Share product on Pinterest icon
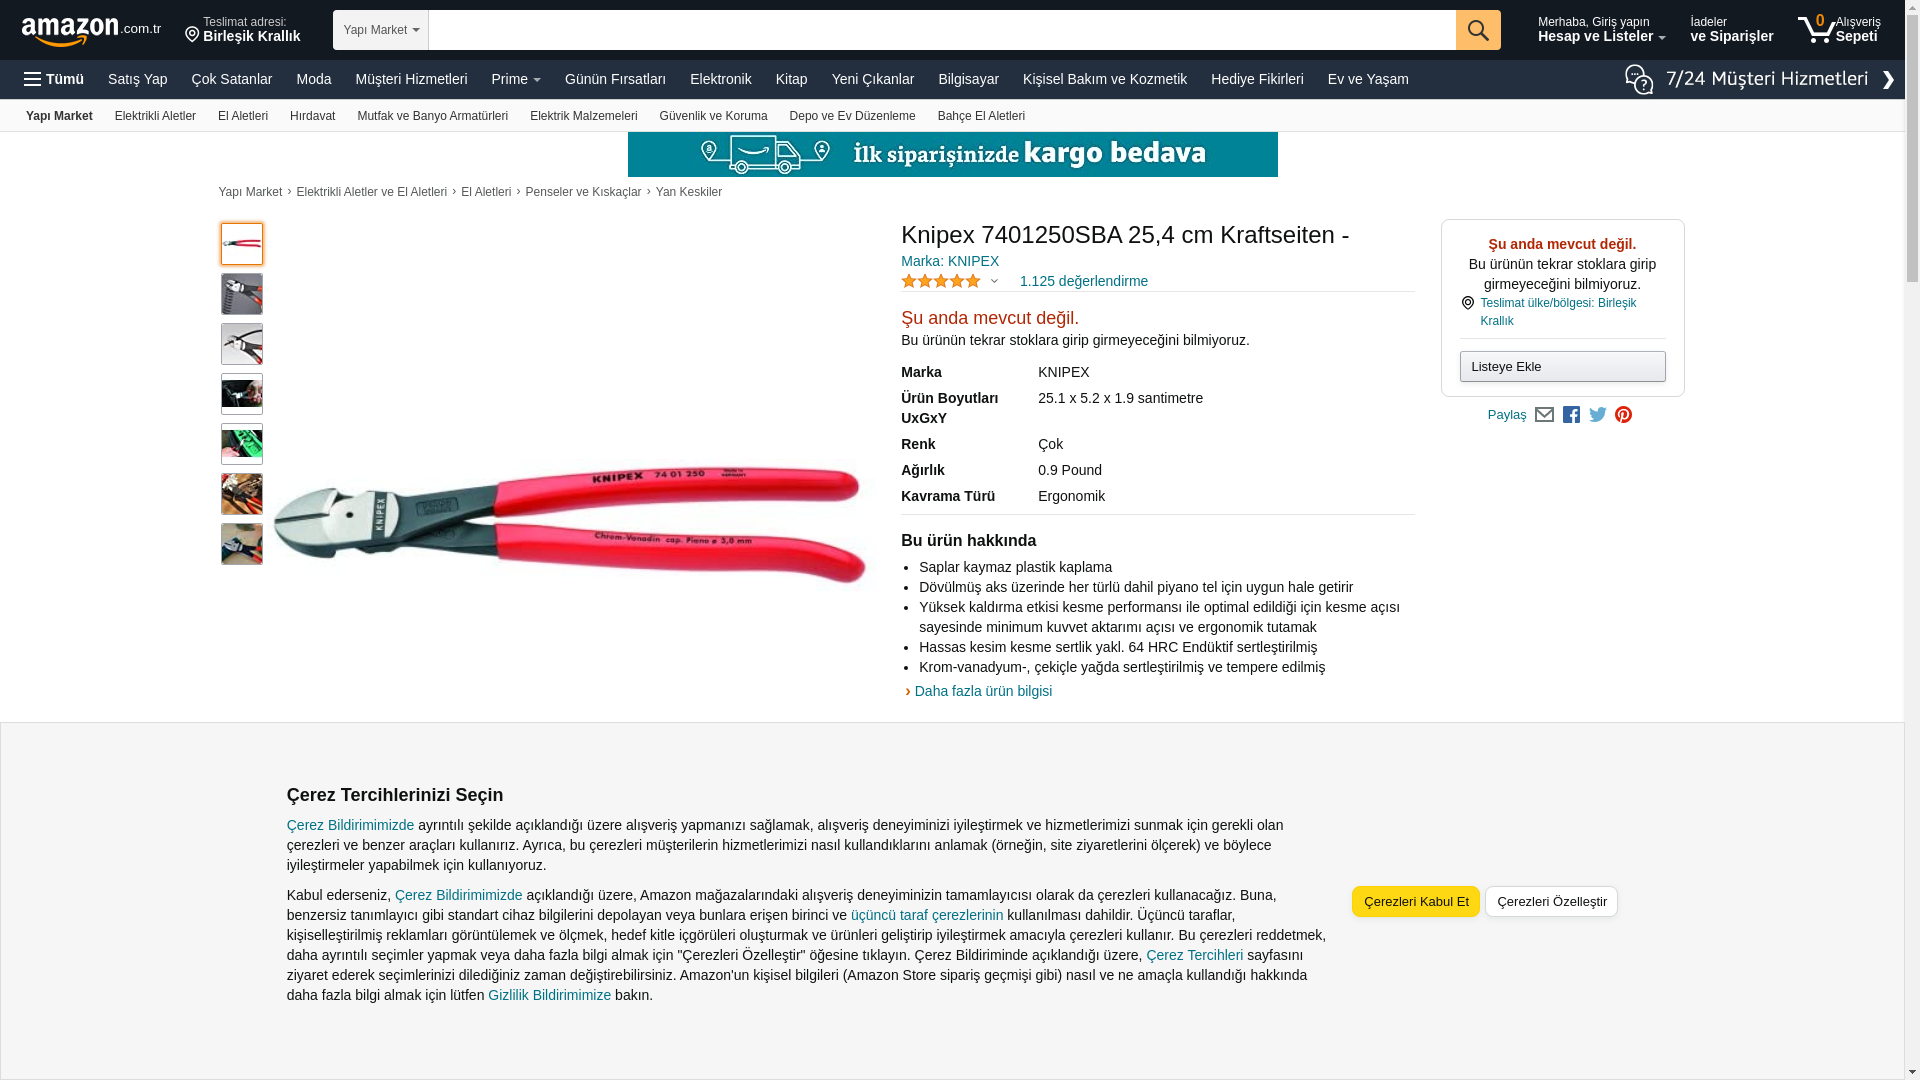1920x1080 pixels. [x=1623, y=415]
